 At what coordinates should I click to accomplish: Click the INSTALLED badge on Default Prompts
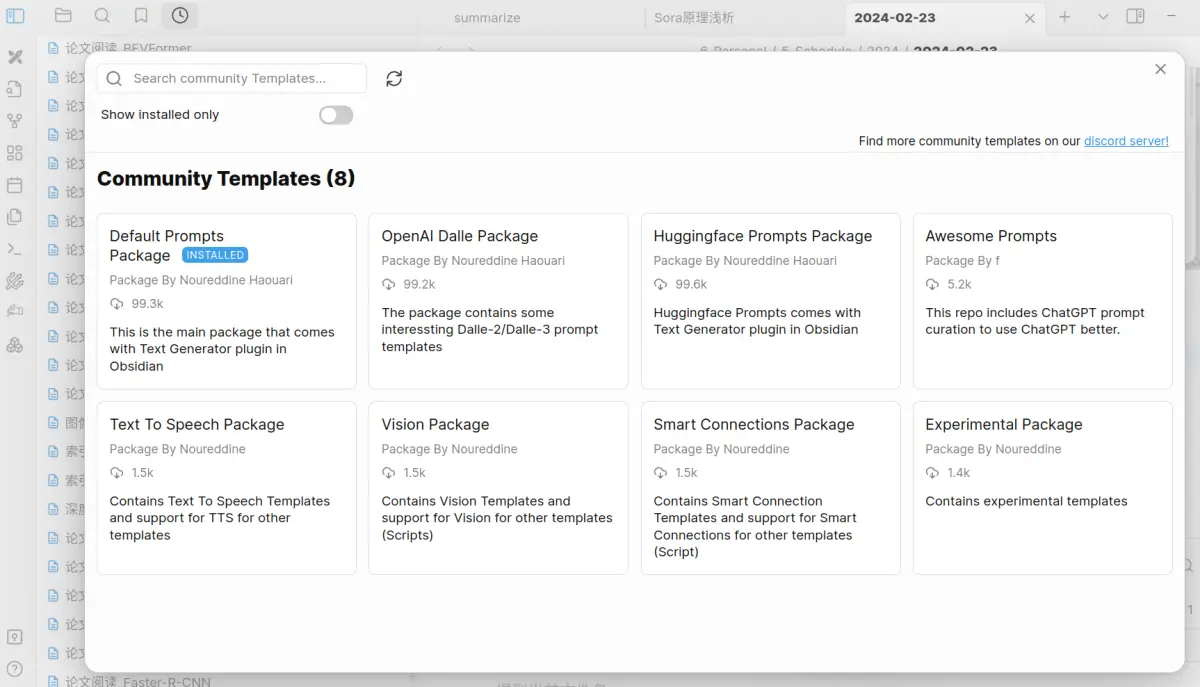click(215, 255)
